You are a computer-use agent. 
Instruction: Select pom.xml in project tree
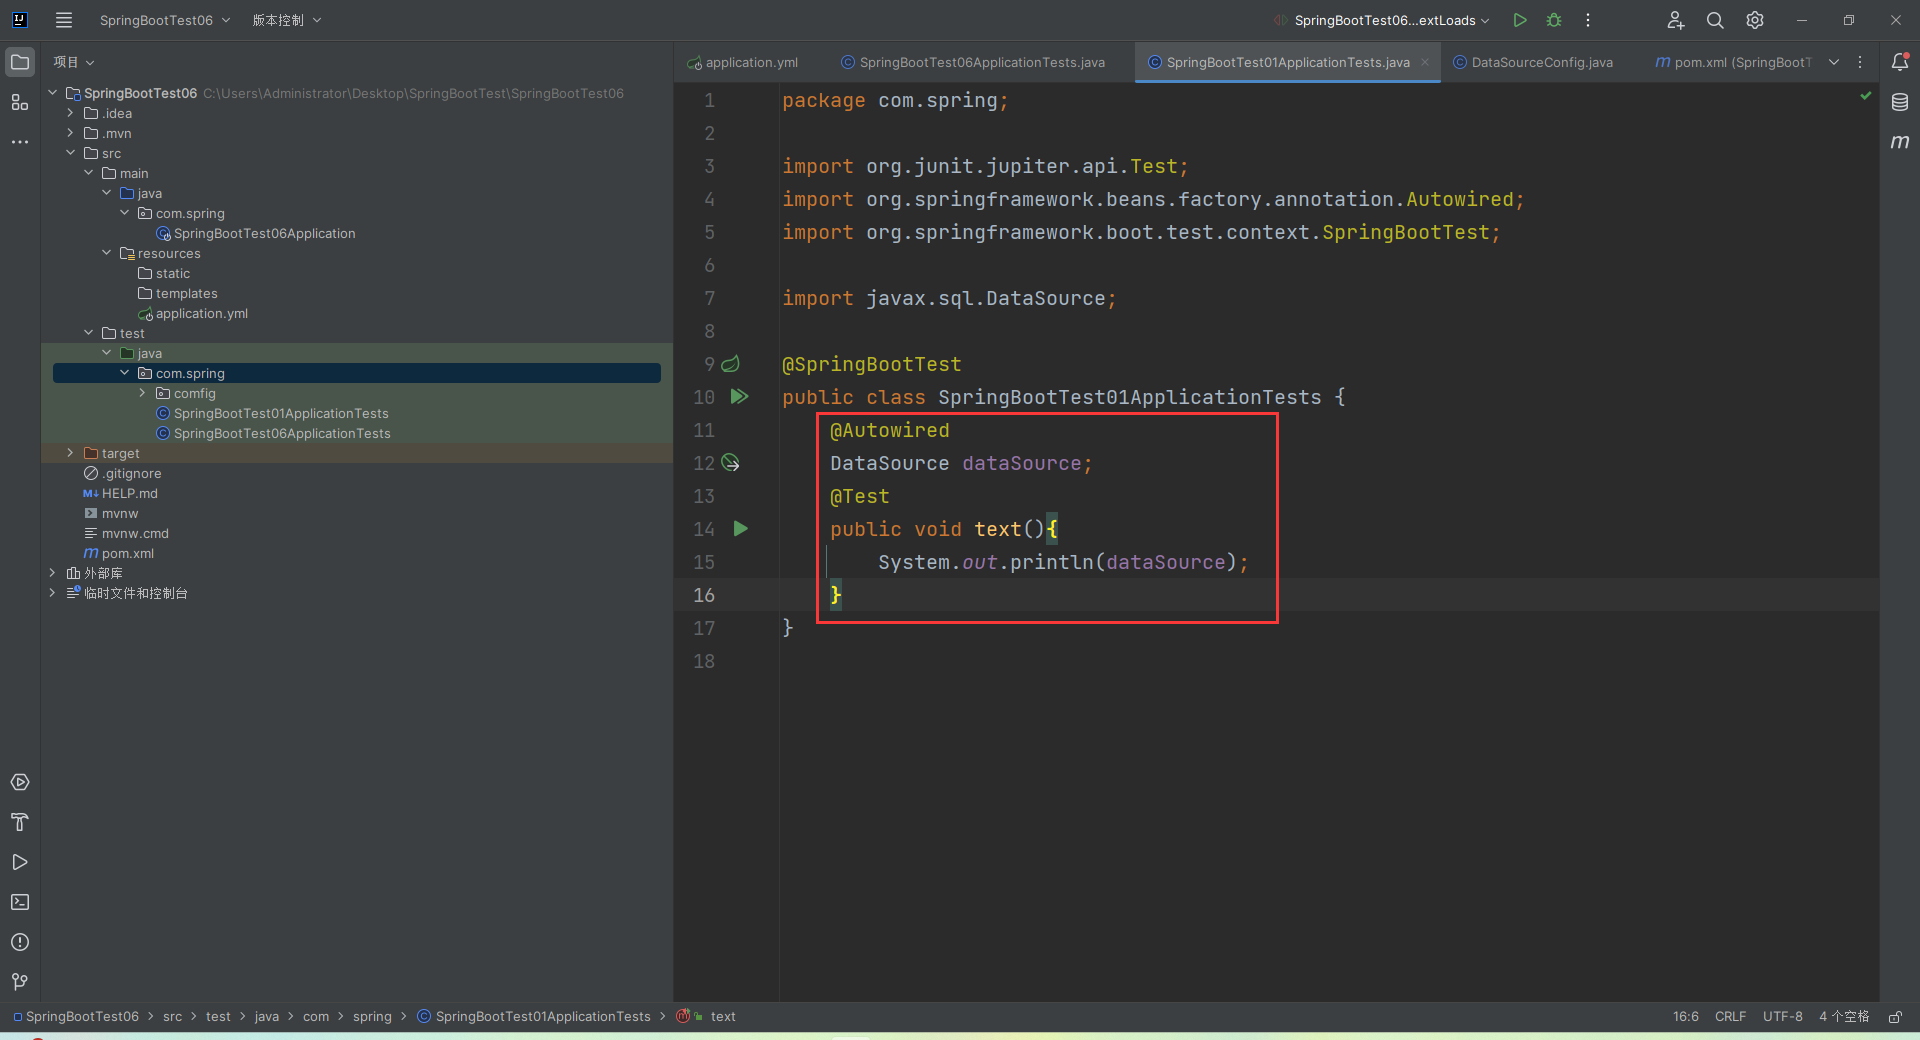(x=127, y=553)
